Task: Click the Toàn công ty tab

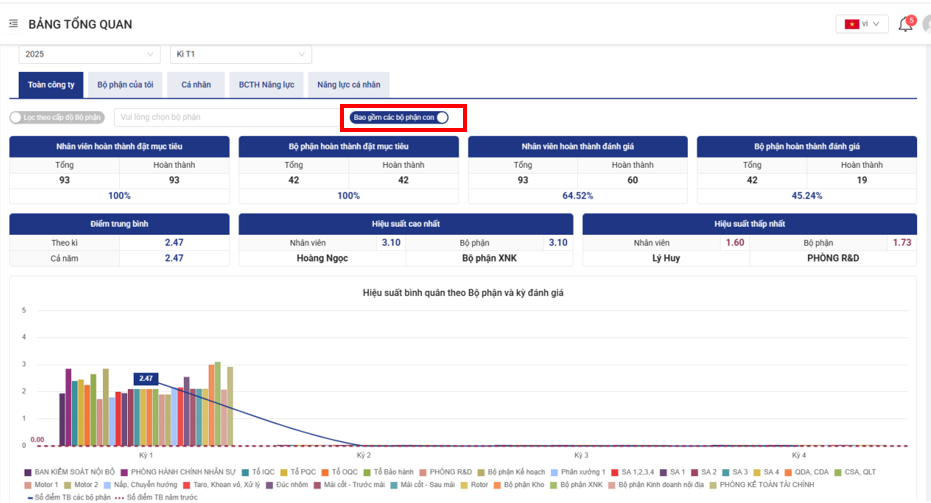Action: (49, 85)
